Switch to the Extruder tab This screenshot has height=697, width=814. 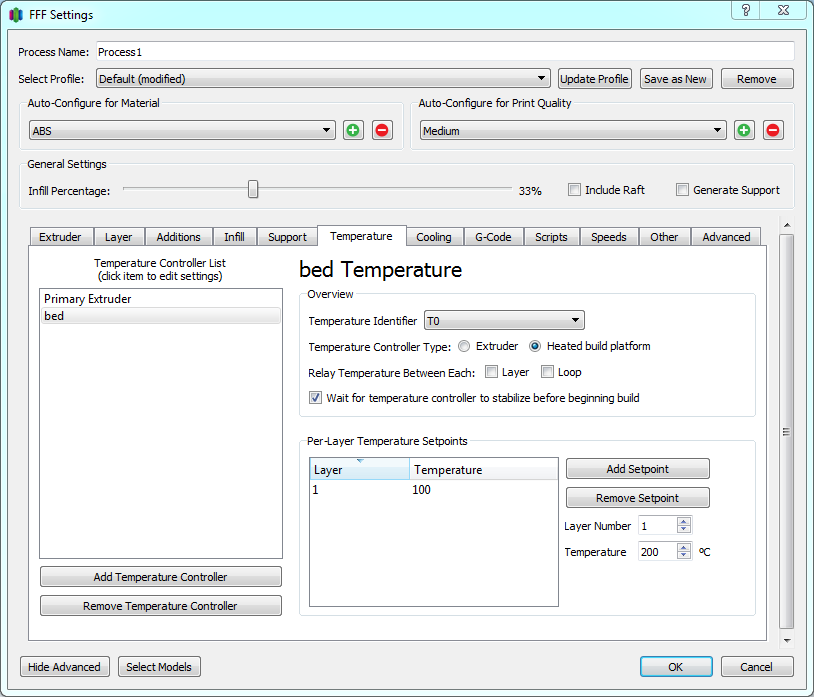click(60, 237)
